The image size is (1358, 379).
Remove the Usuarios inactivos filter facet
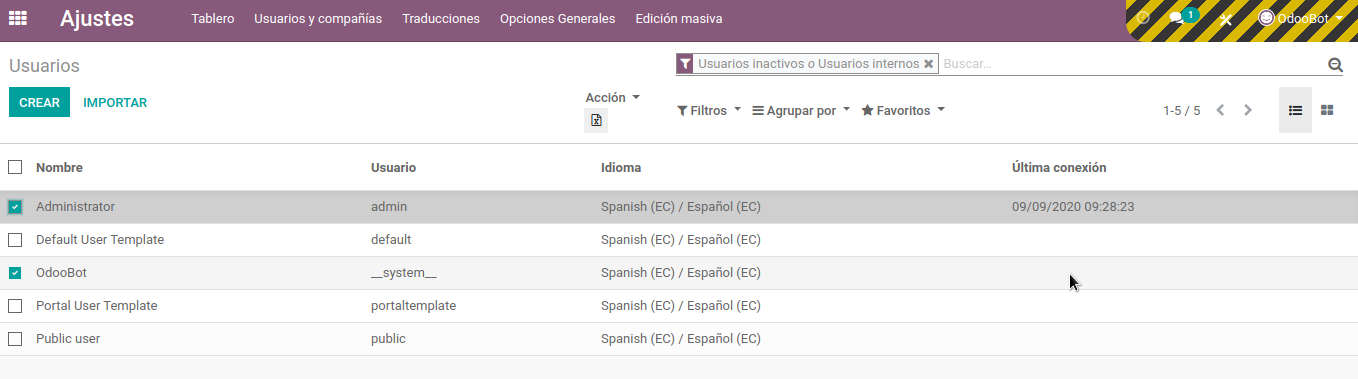tap(928, 63)
